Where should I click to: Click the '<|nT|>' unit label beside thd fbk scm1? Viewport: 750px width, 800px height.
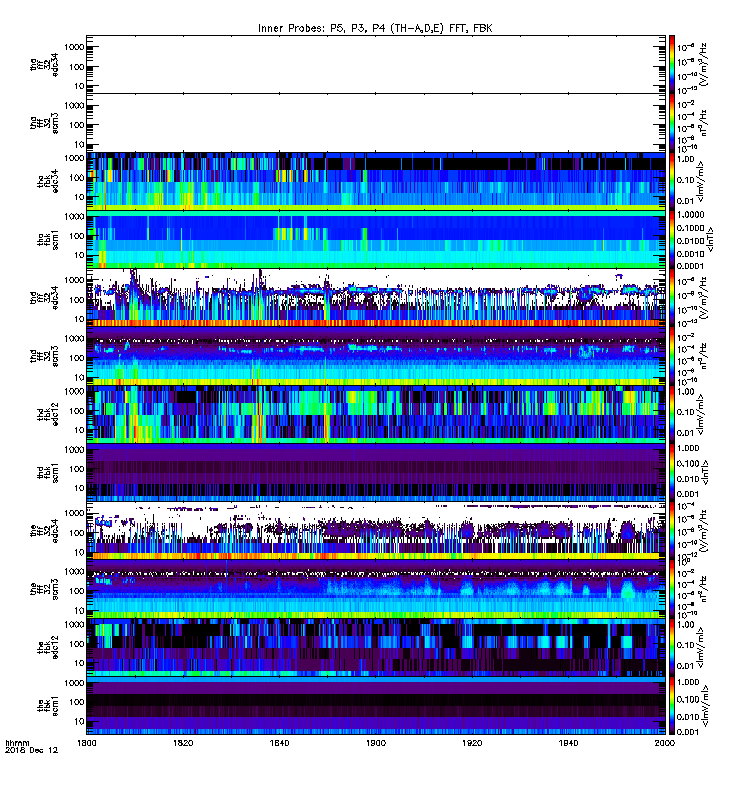(705, 472)
